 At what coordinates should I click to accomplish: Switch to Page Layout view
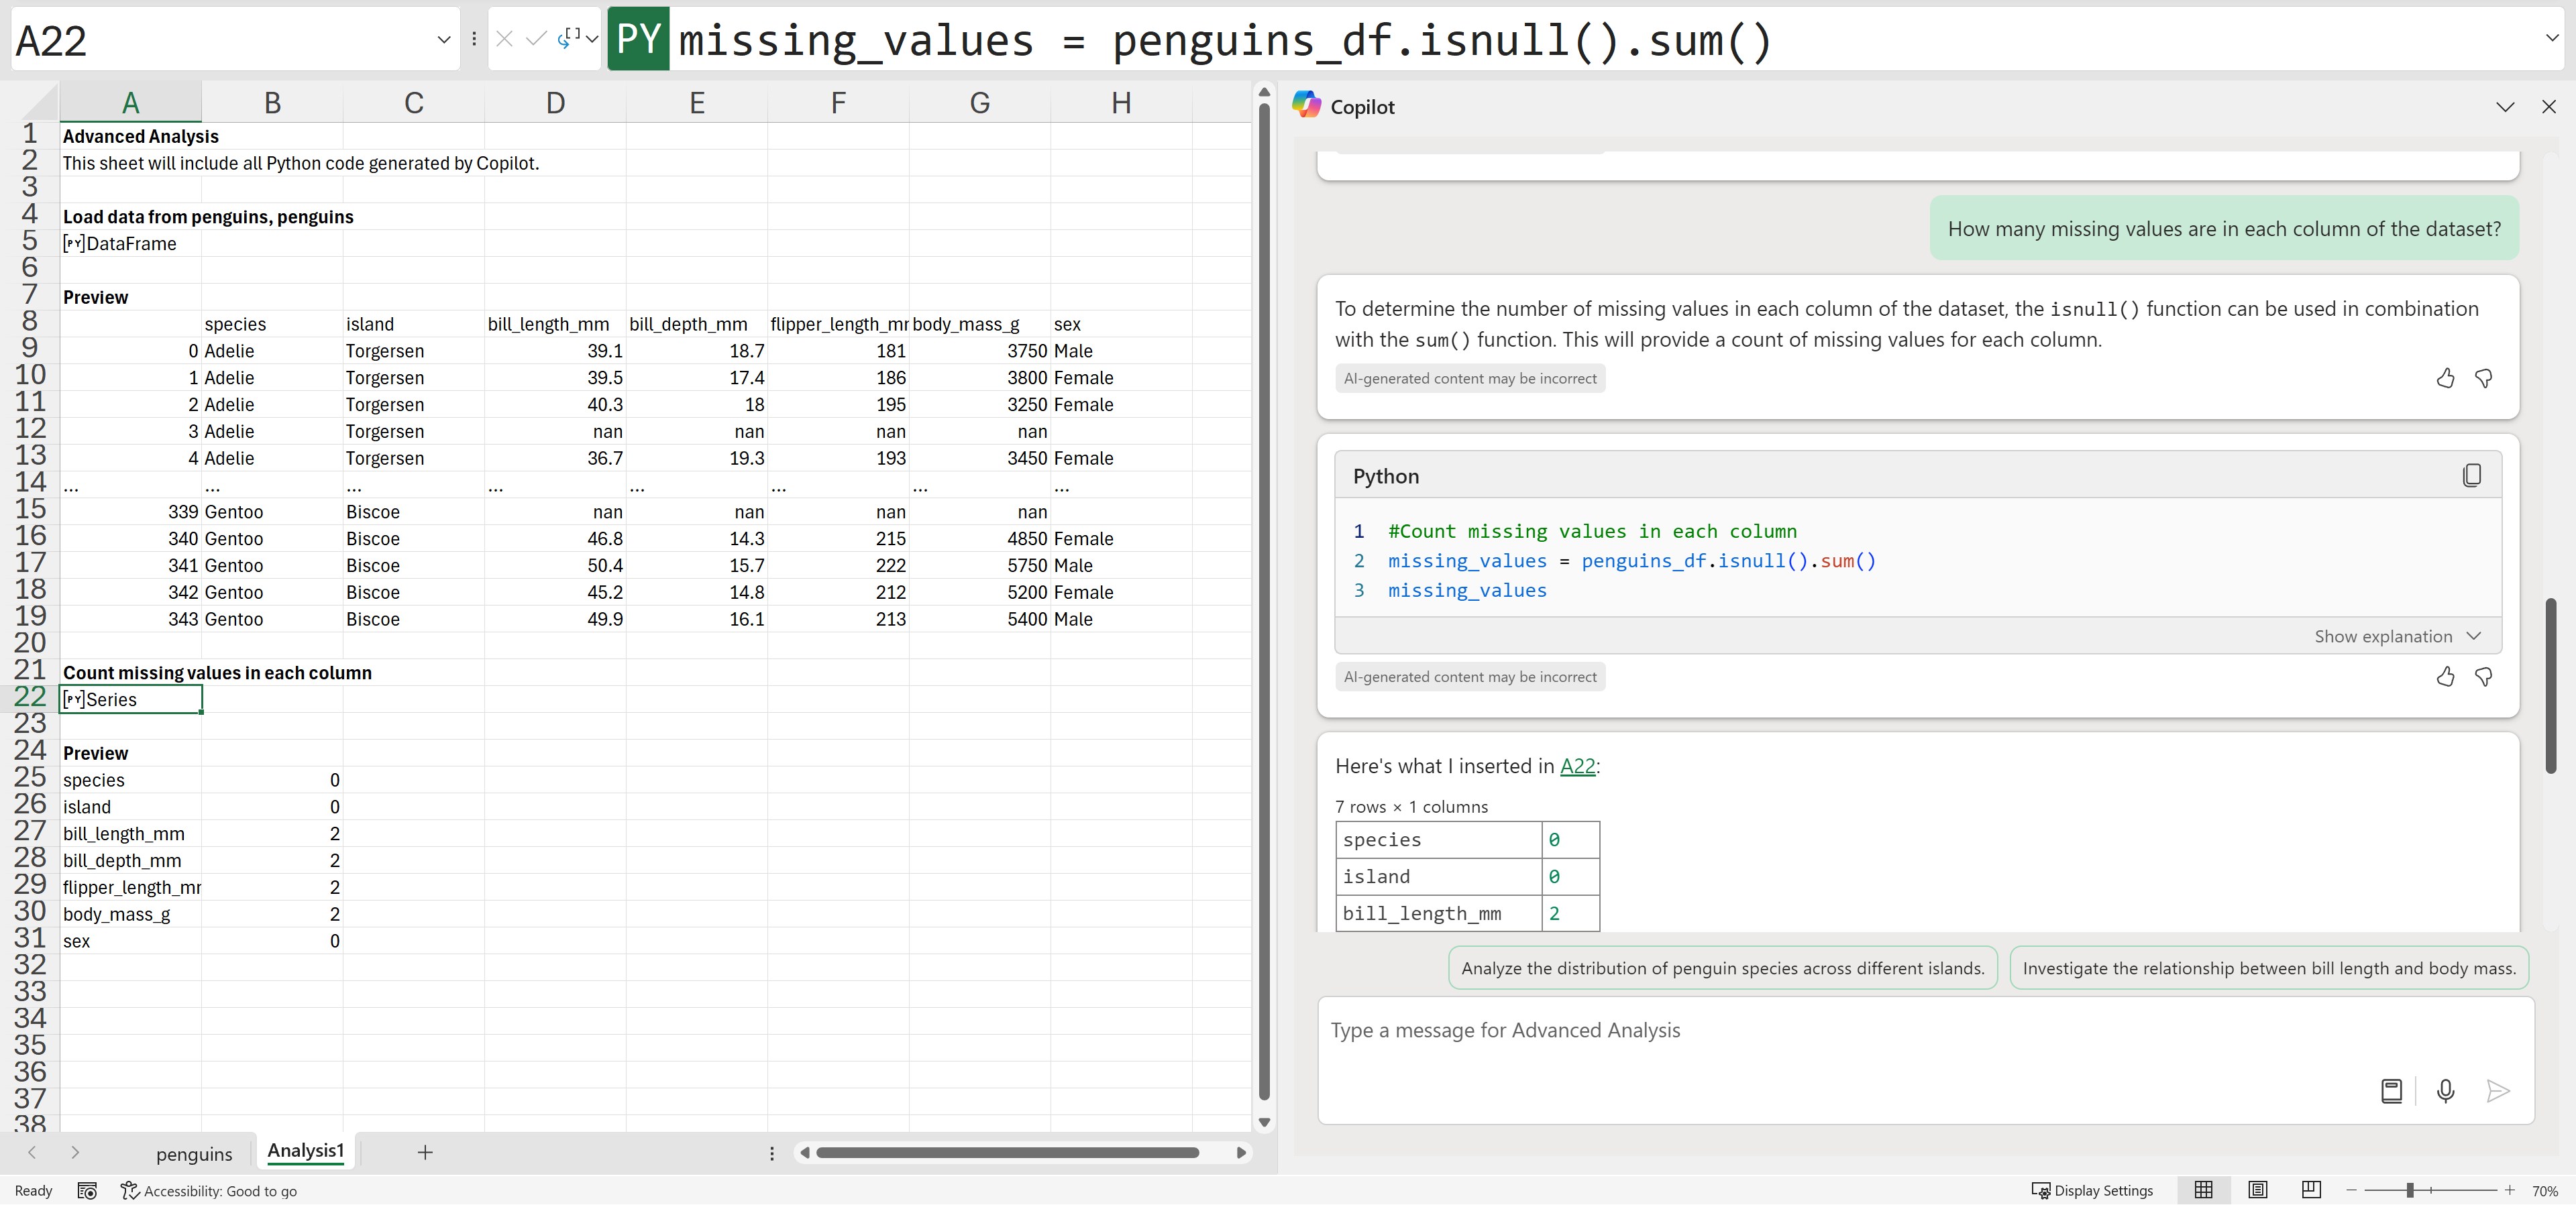coord(2257,1190)
